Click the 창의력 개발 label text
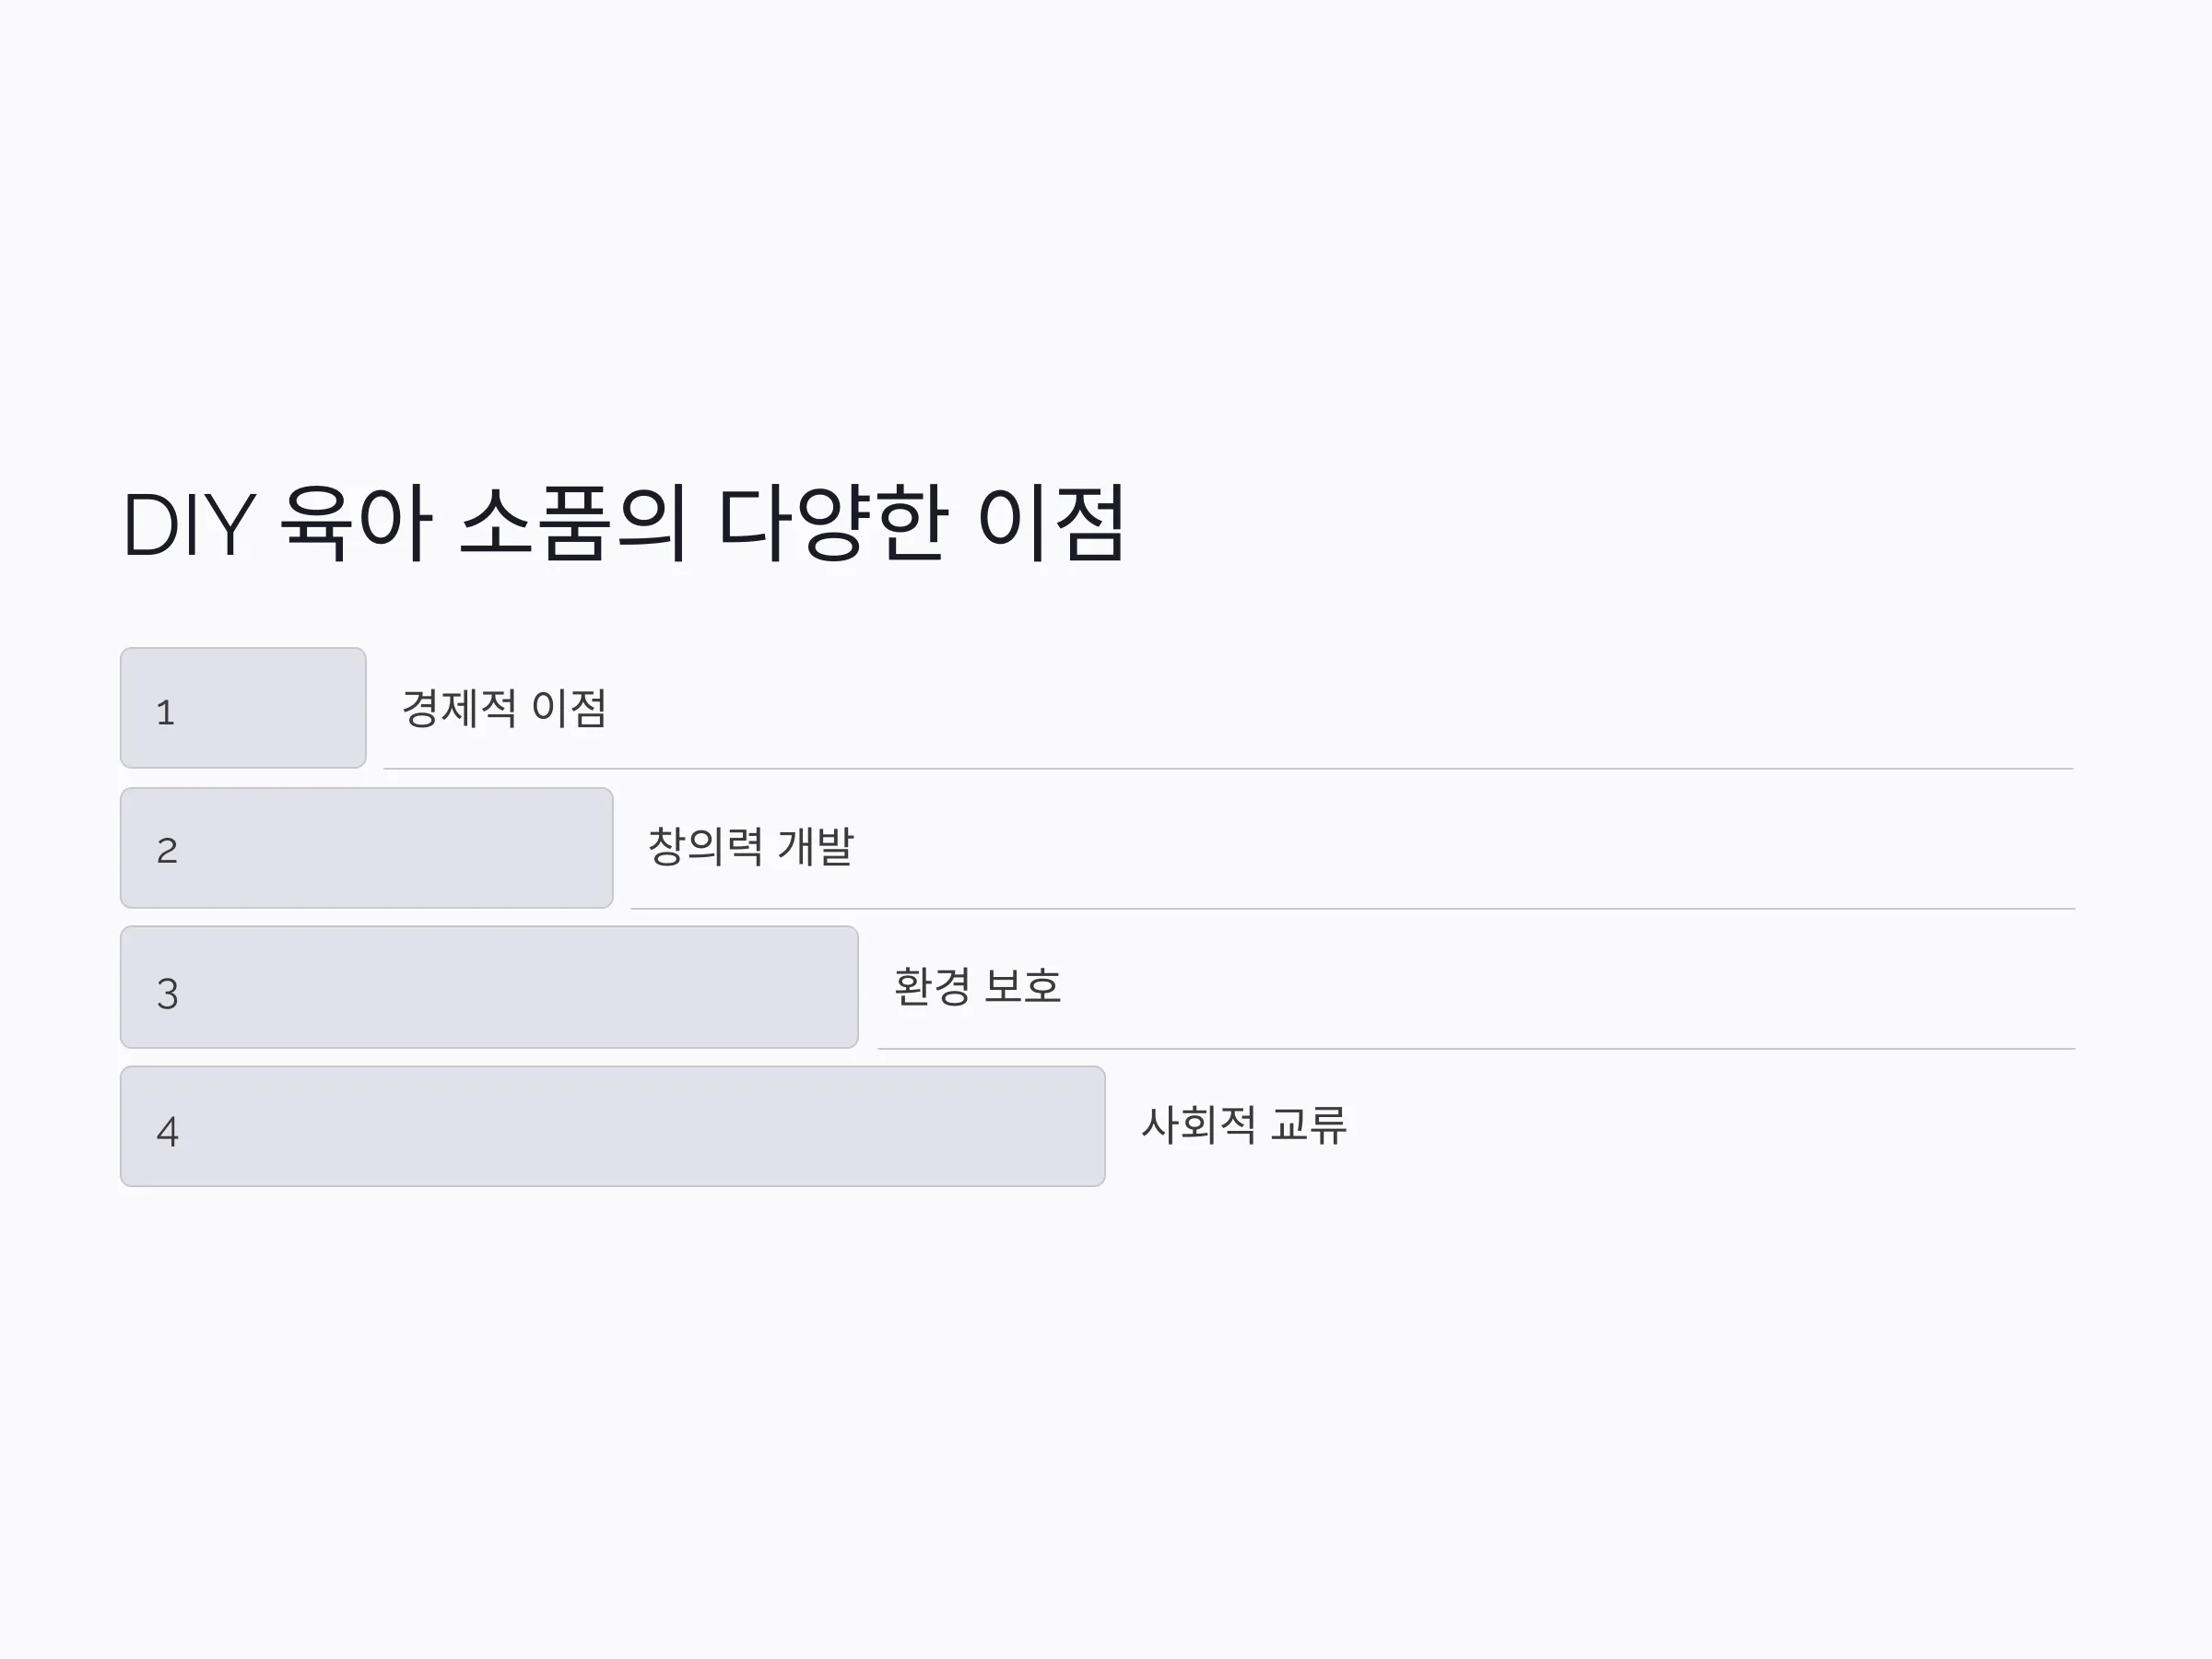This screenshot has width=2212, height=1659. pyautogui.click(x=751, y=847)
